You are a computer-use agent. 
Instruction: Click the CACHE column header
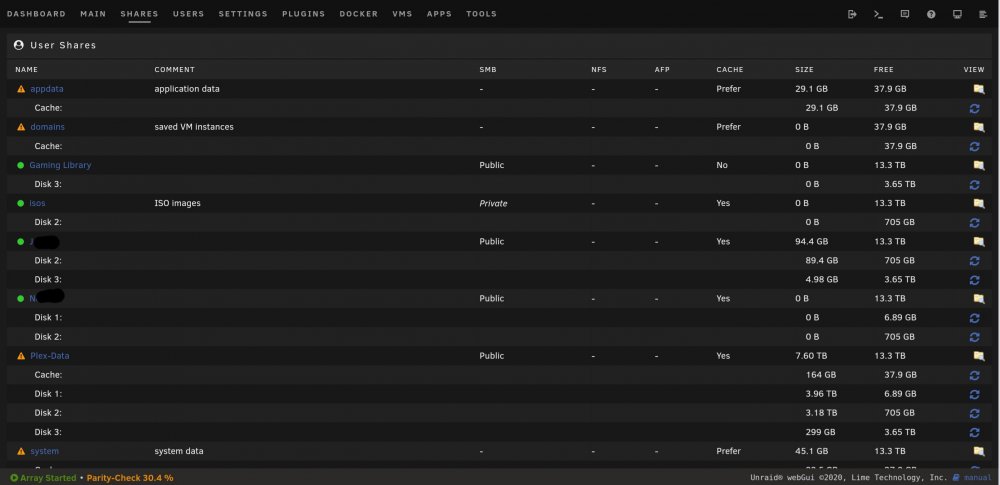730,70
